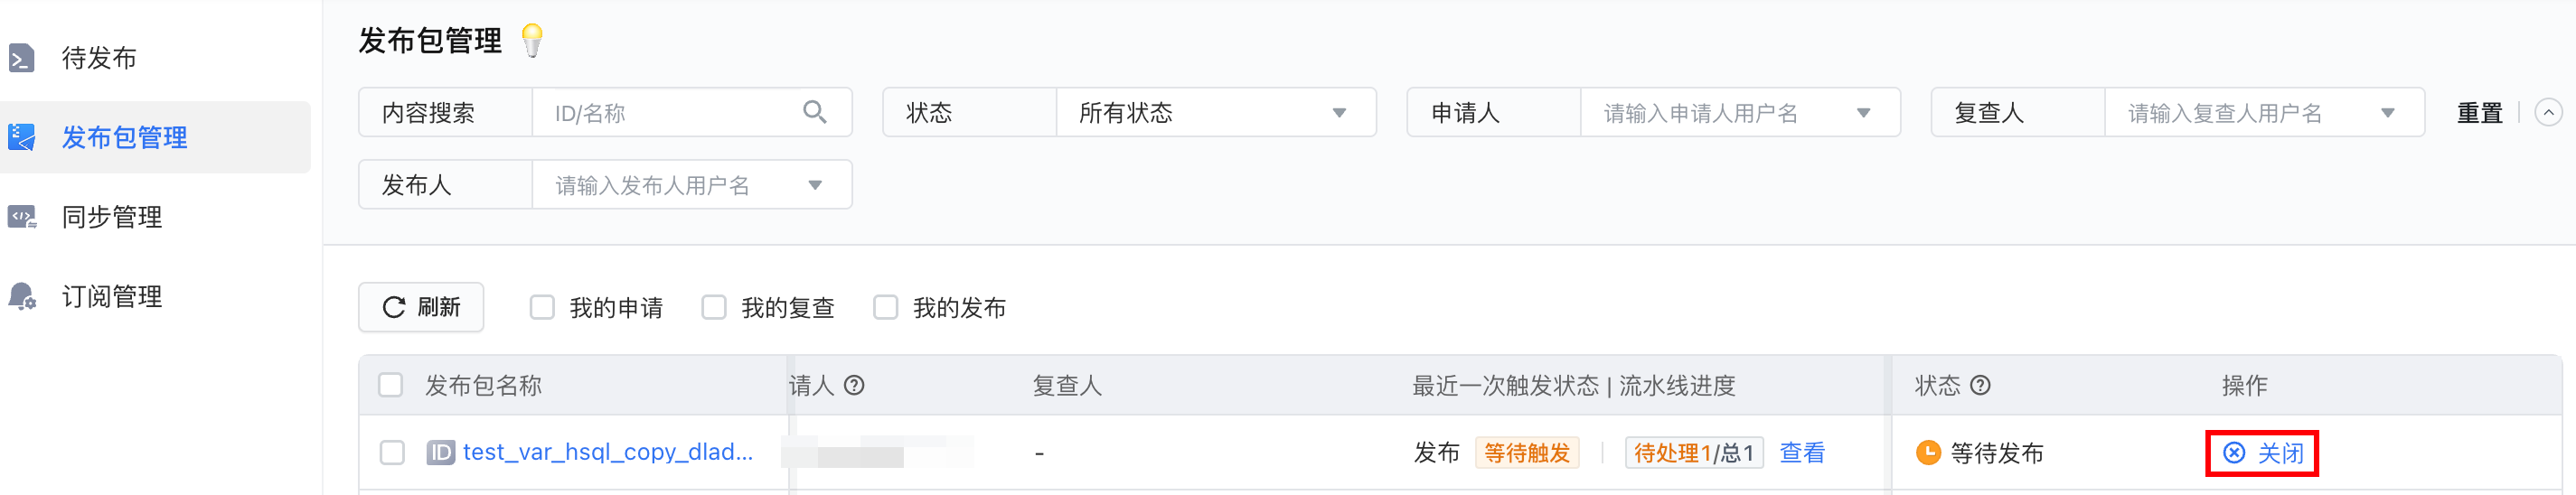The height and width of the screenshot is (495, 2576).
Task: Click the 待发布 sidebar icon
Action: [22, 58]
